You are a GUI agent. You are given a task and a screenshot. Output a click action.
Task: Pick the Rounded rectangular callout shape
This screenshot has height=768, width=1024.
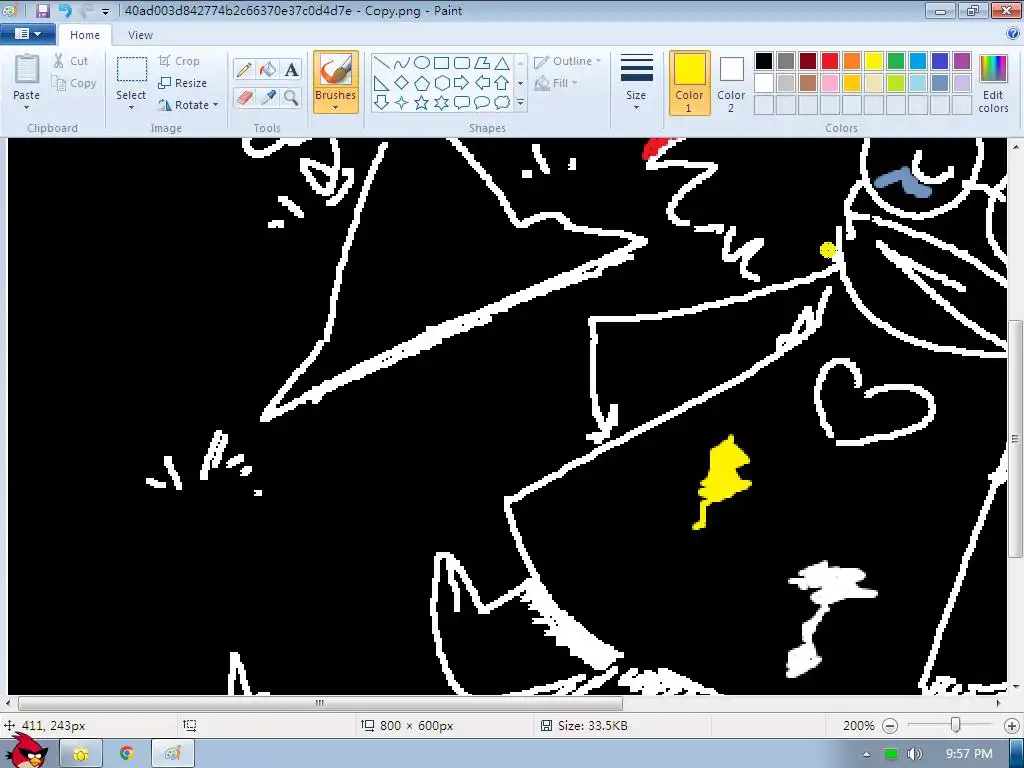[x=462, y=103]
